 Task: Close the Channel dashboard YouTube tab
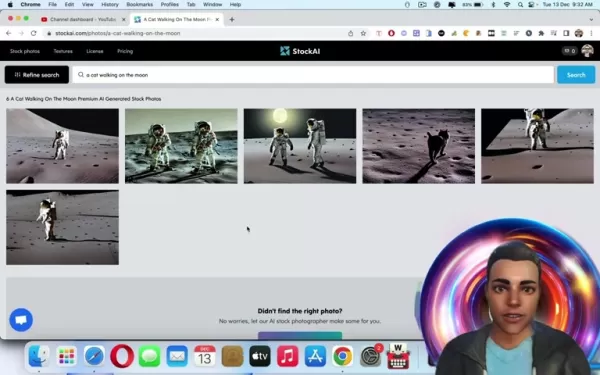click(124, 19)
